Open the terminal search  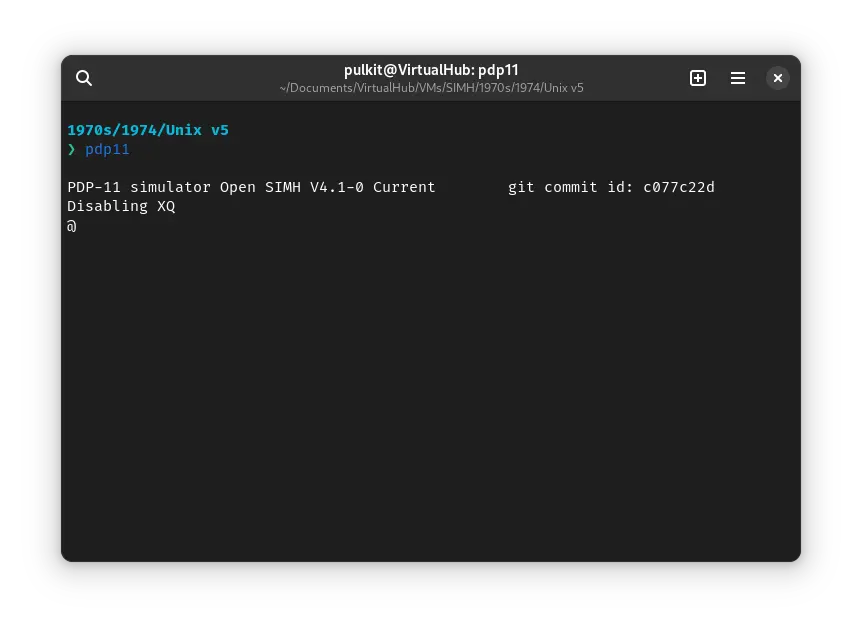(84, 78)
